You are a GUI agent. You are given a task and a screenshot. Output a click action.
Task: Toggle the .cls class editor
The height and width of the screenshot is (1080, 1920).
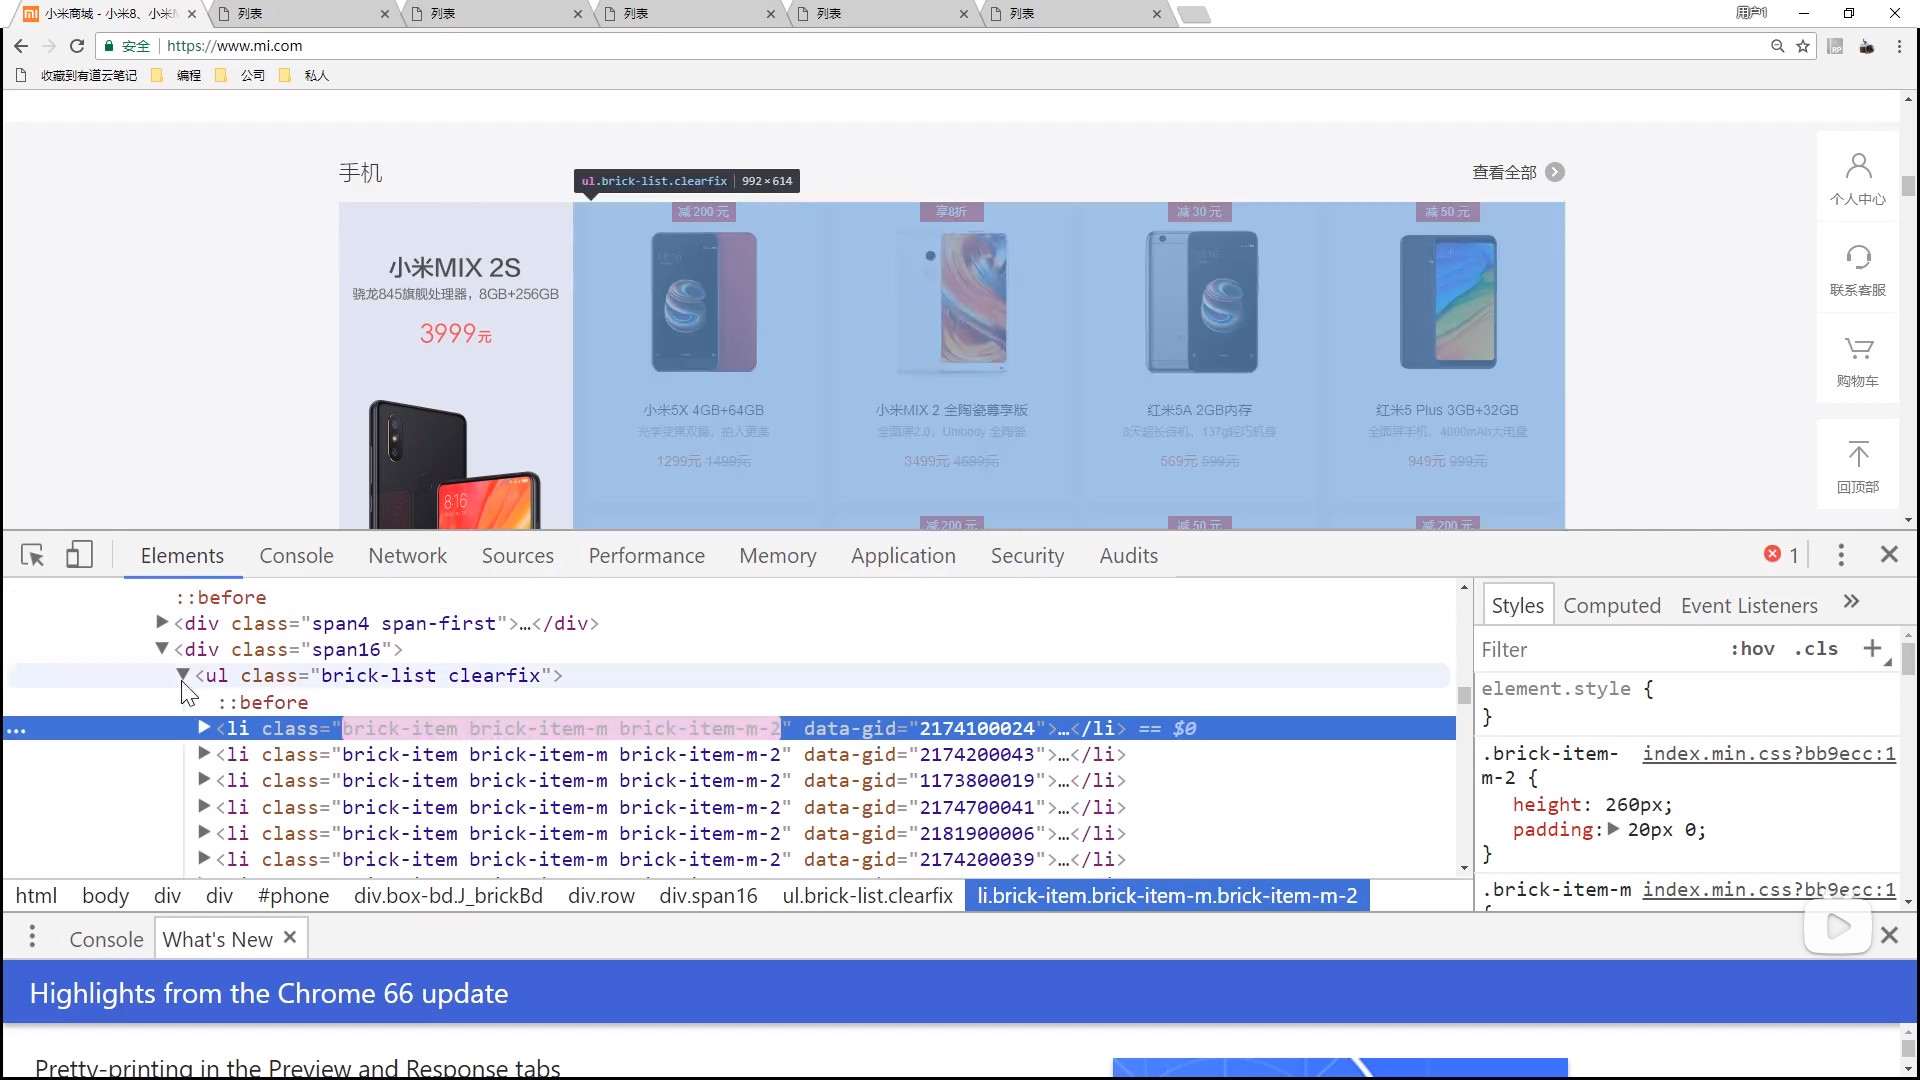click(1816, 649)
